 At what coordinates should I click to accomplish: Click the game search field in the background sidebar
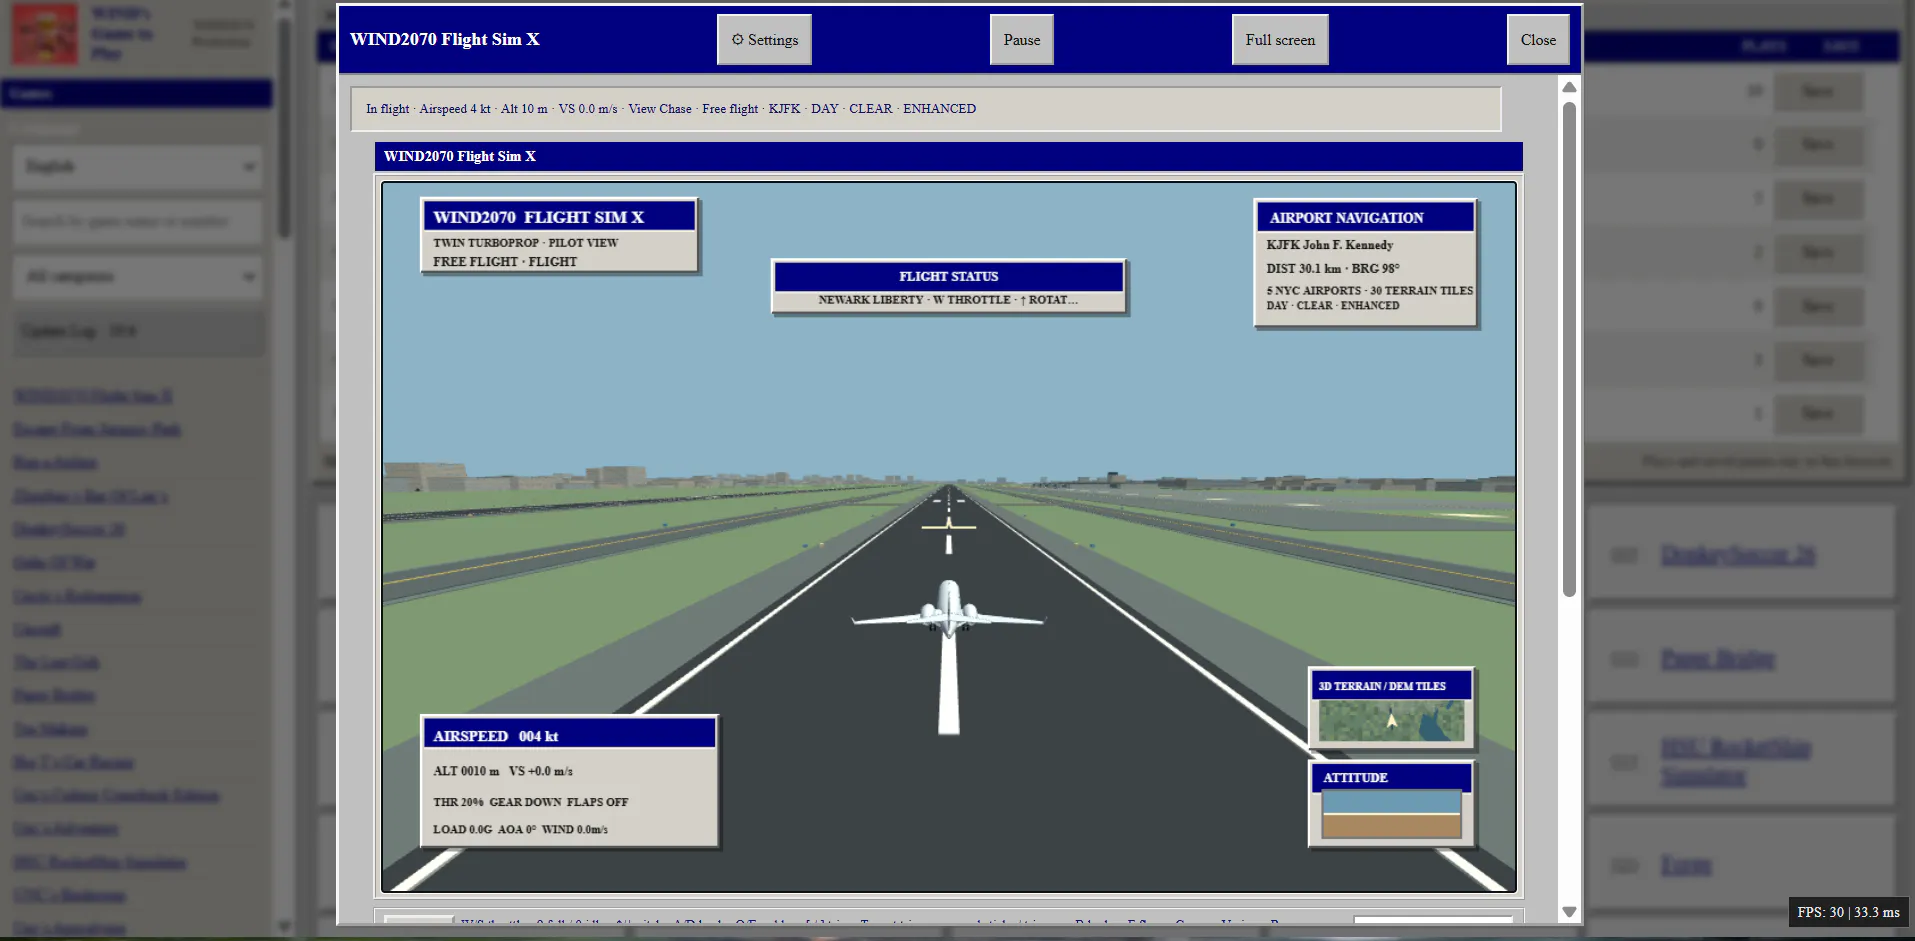[138, 222]
